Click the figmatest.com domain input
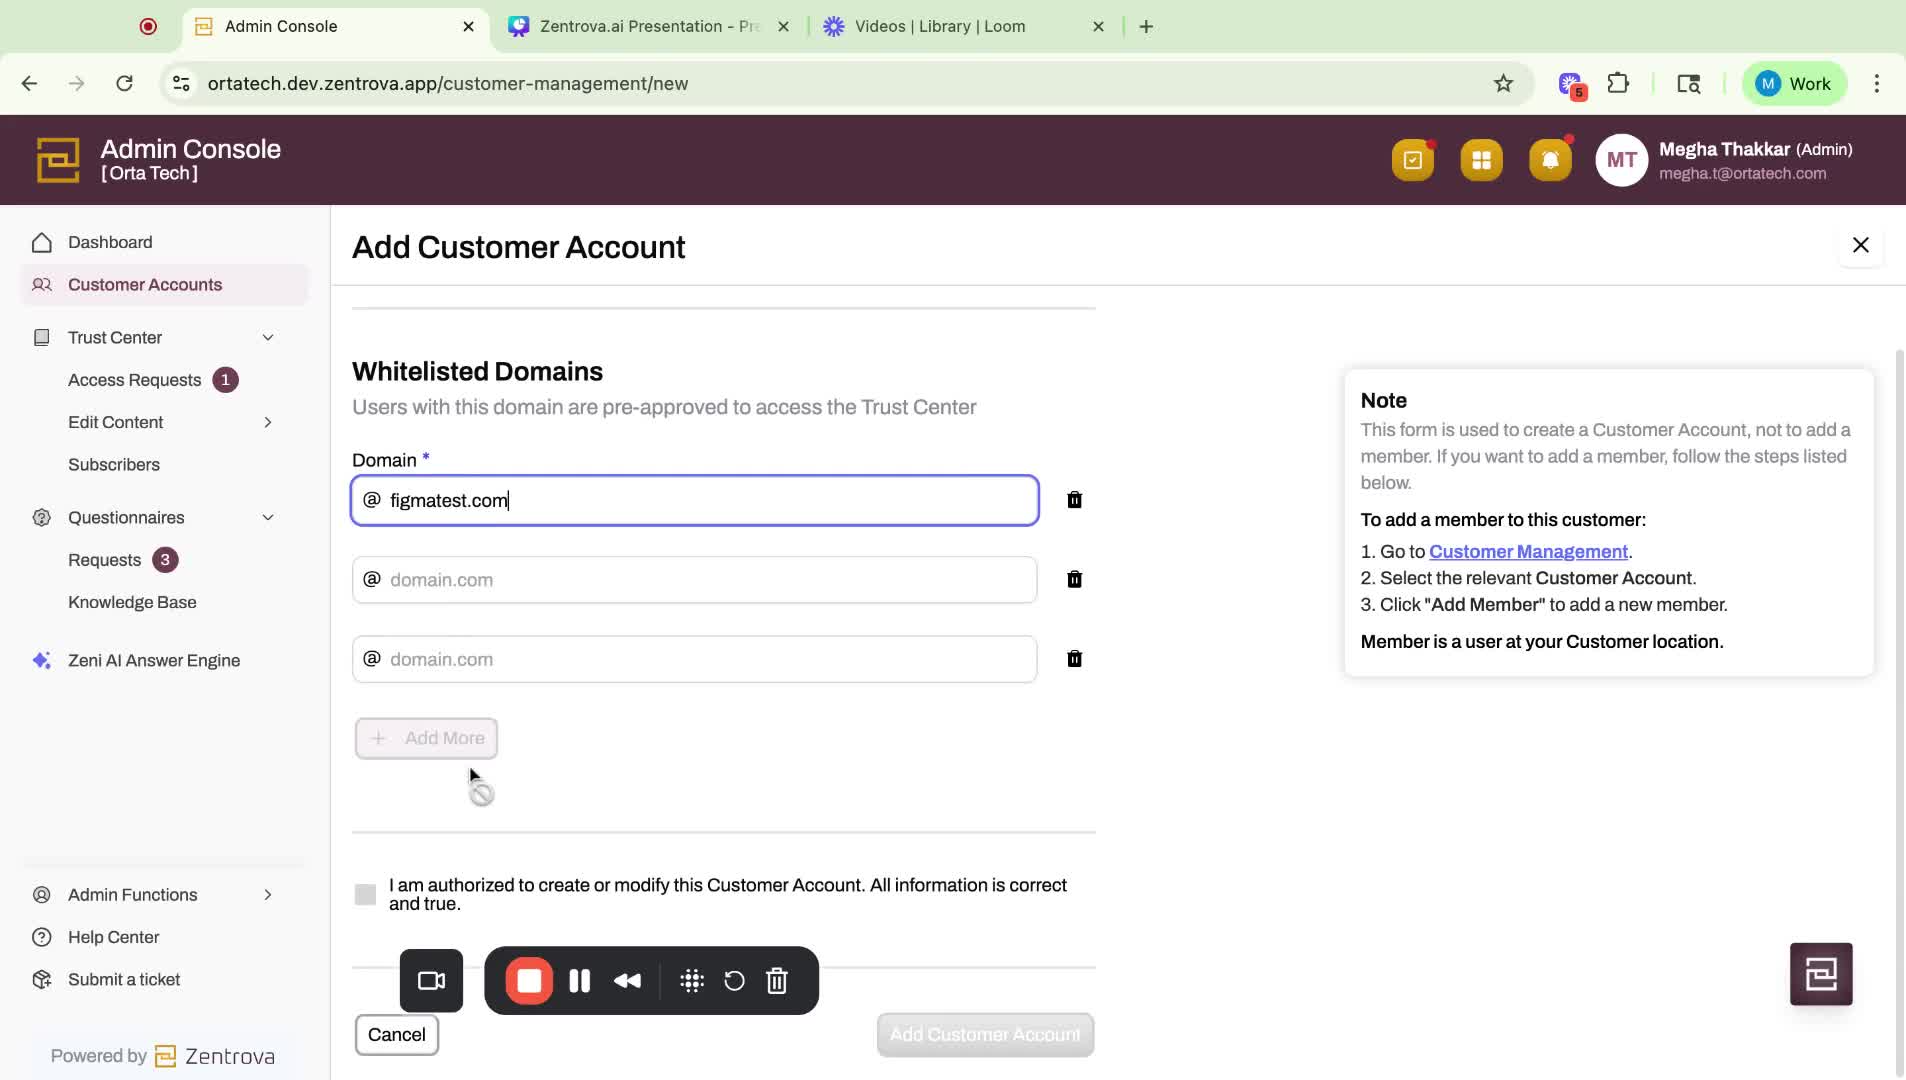1906x1080 pixels. tap(695, 501)
